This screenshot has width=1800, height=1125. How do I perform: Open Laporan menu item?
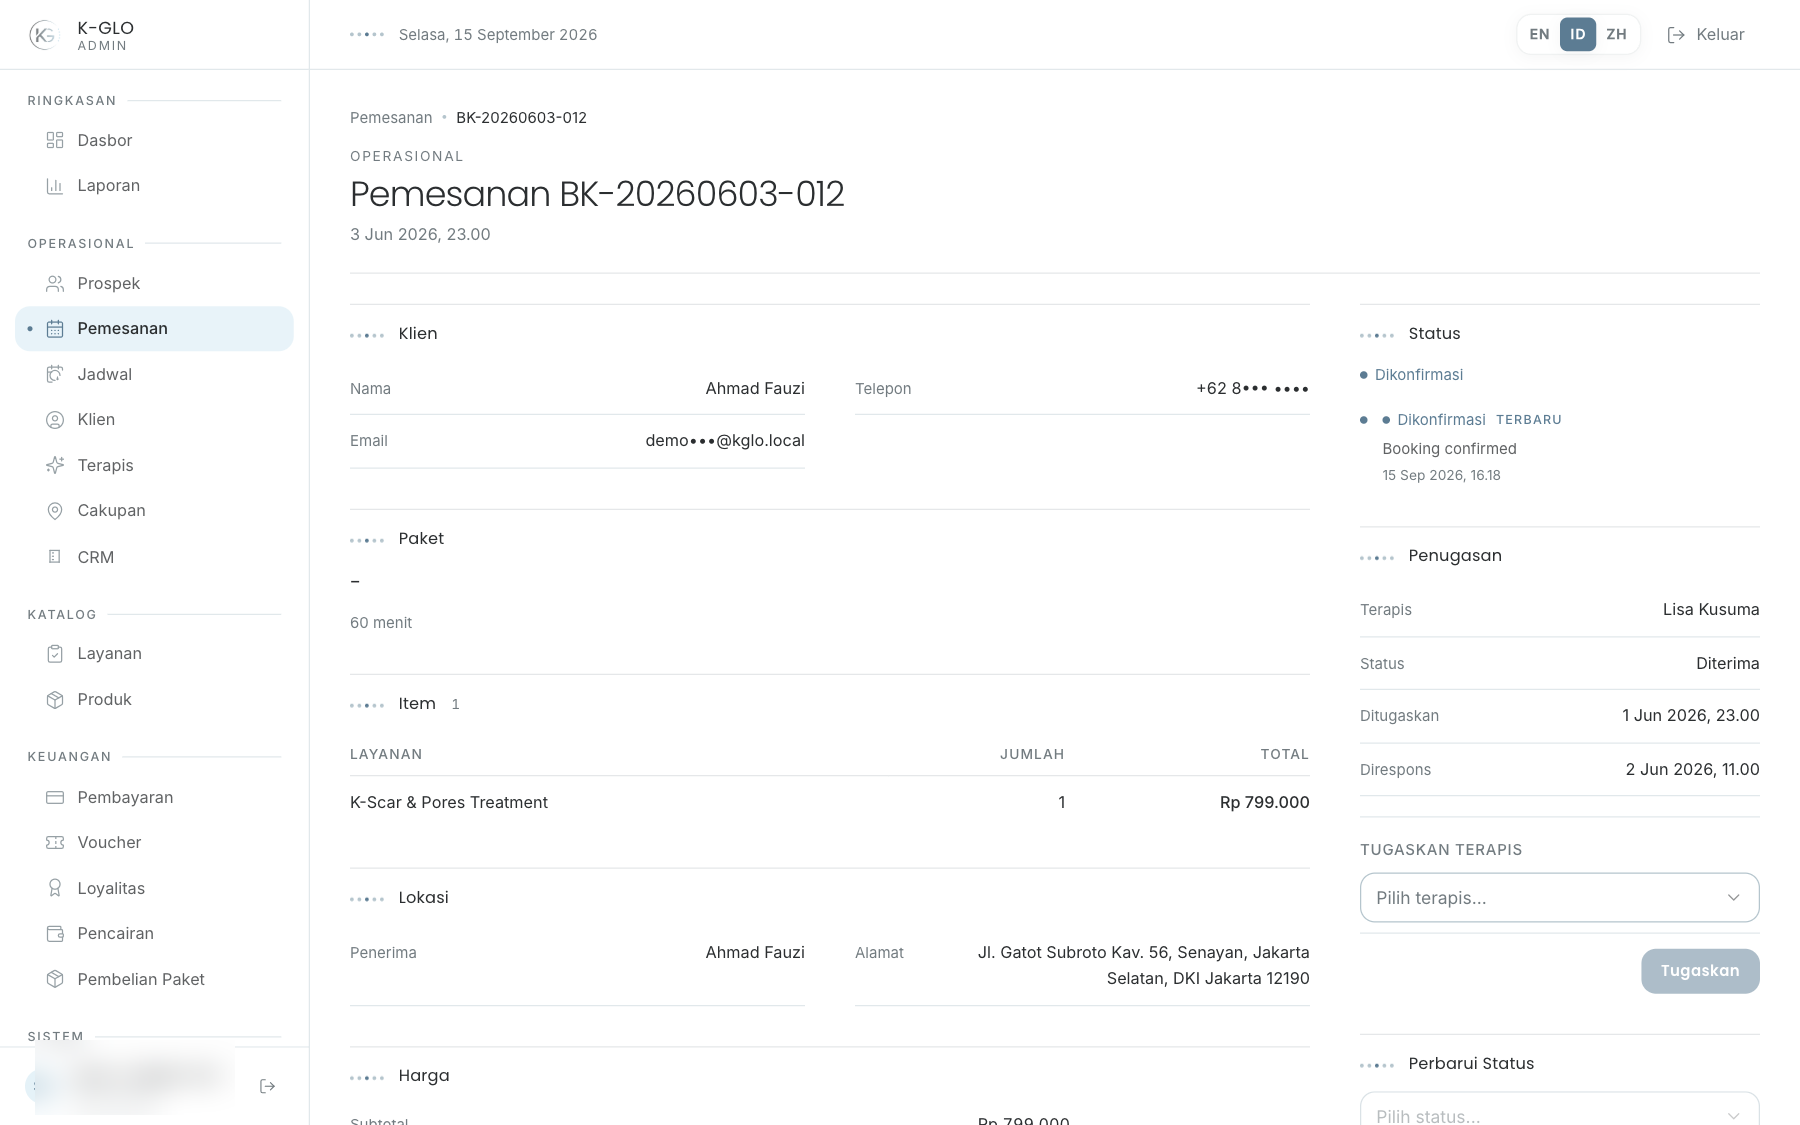click(154, 186)
